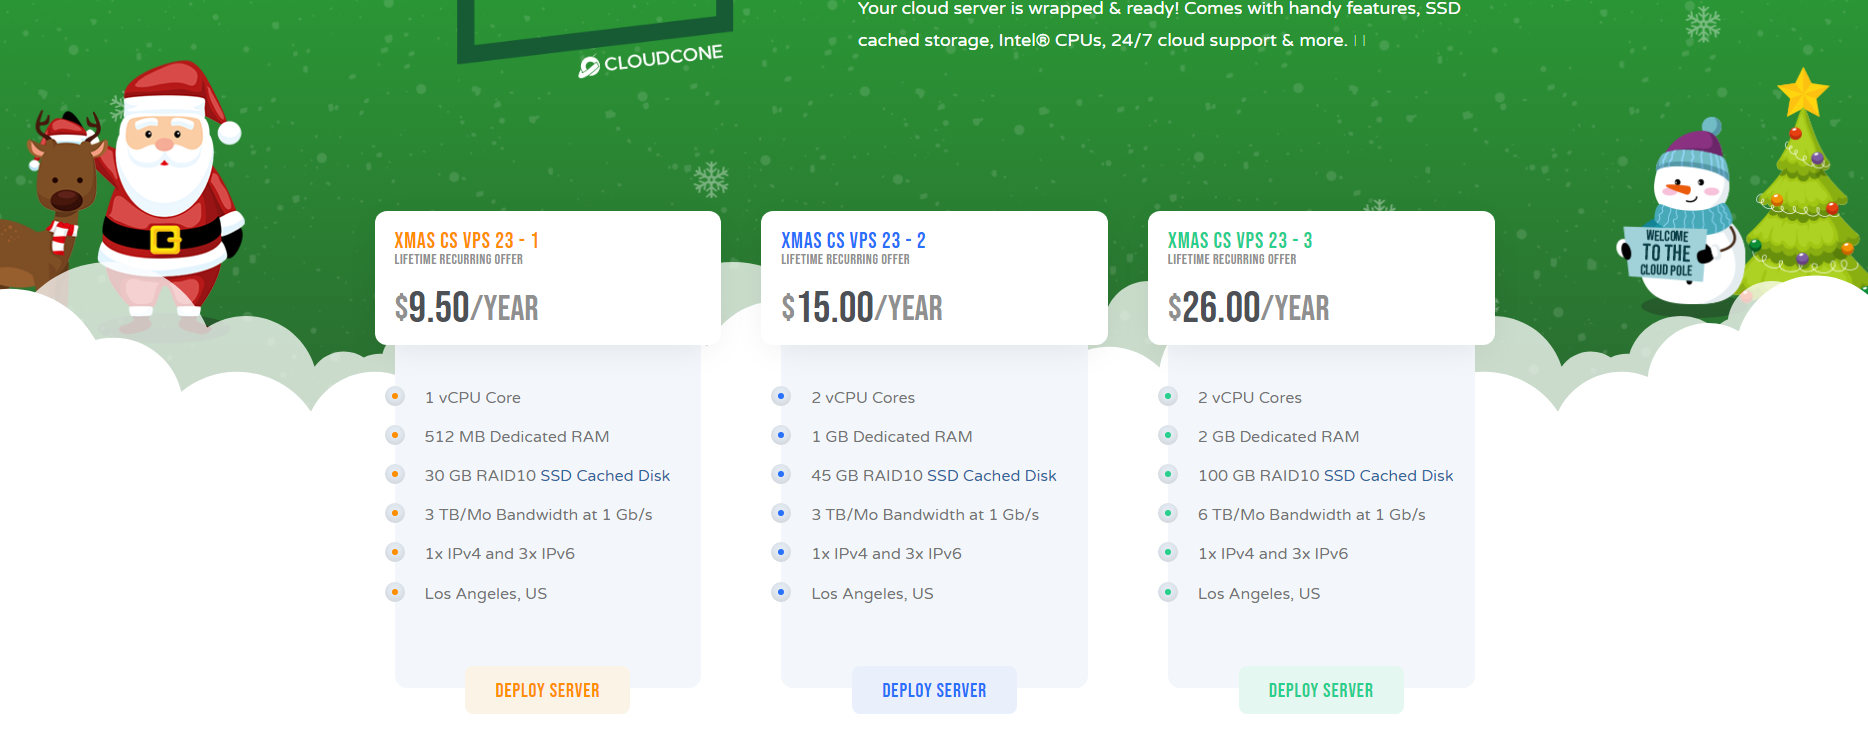Click the blue bullet beside 45 GB RAID10
Image resolution: width=1868 pixels, height=755 pixels.
coord(781,475)
